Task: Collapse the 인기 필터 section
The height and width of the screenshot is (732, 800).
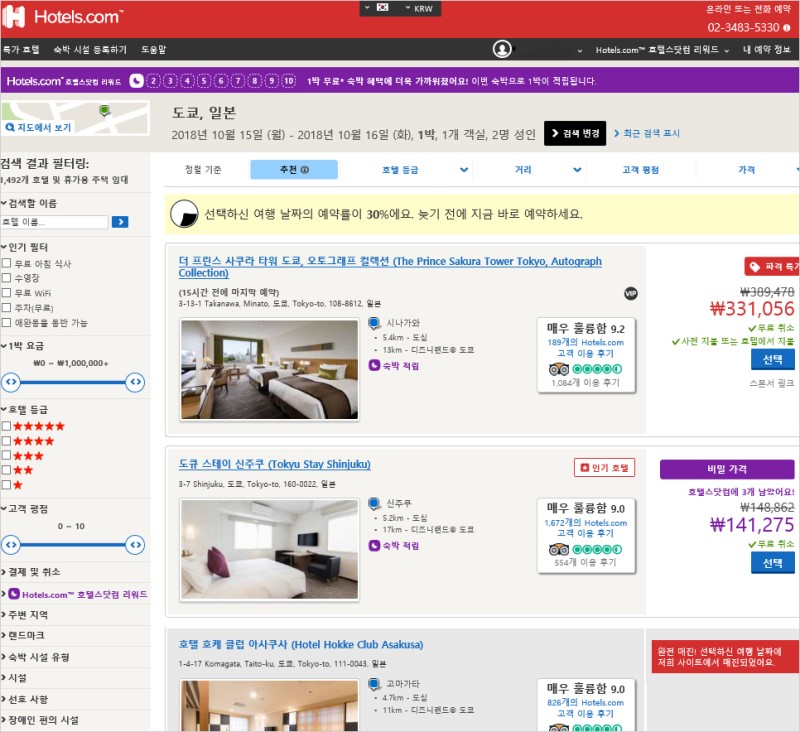Action: (x=24, y=247)
